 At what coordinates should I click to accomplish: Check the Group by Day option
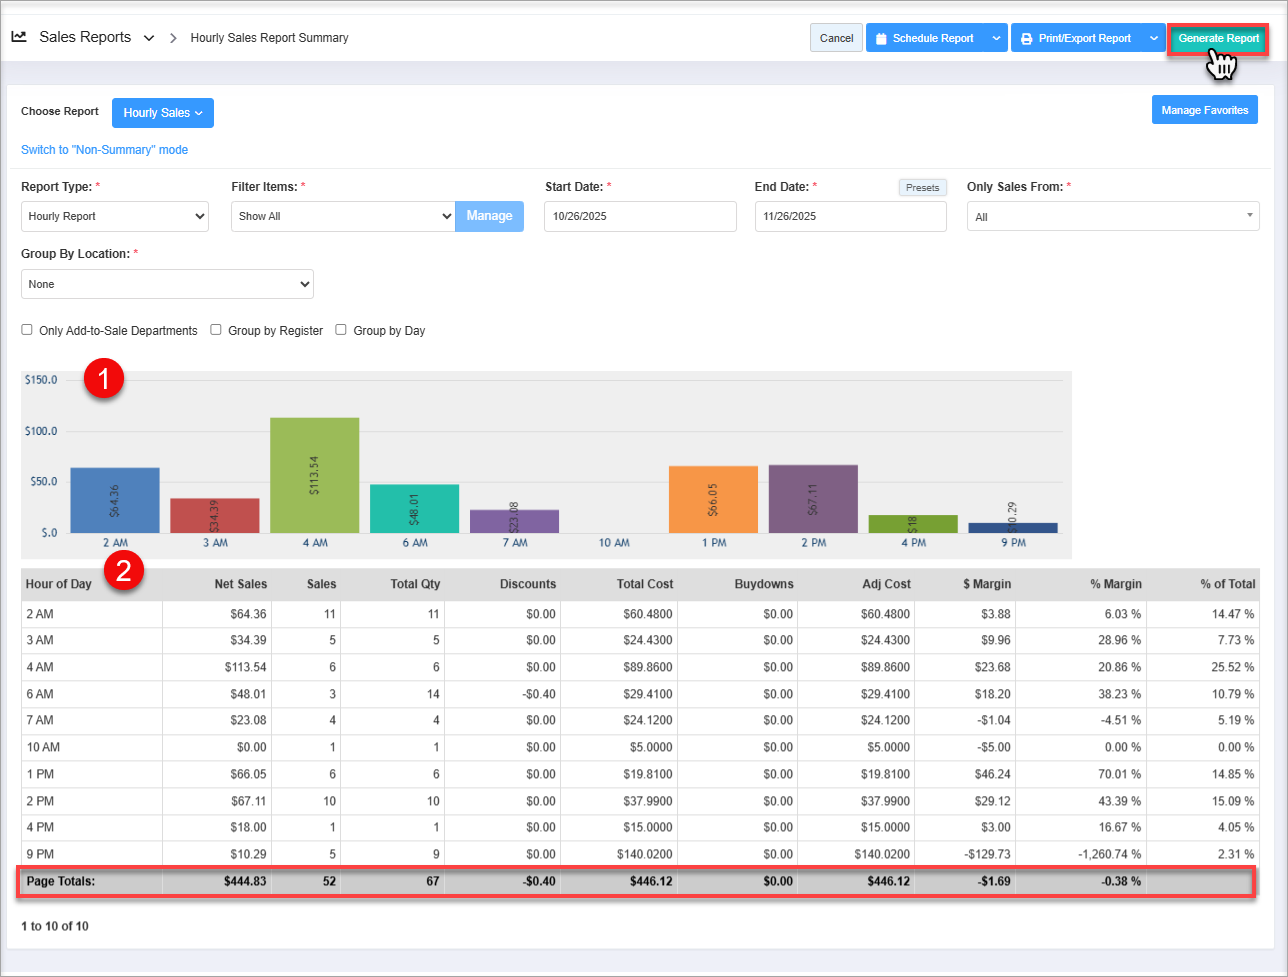pos(341,330)
